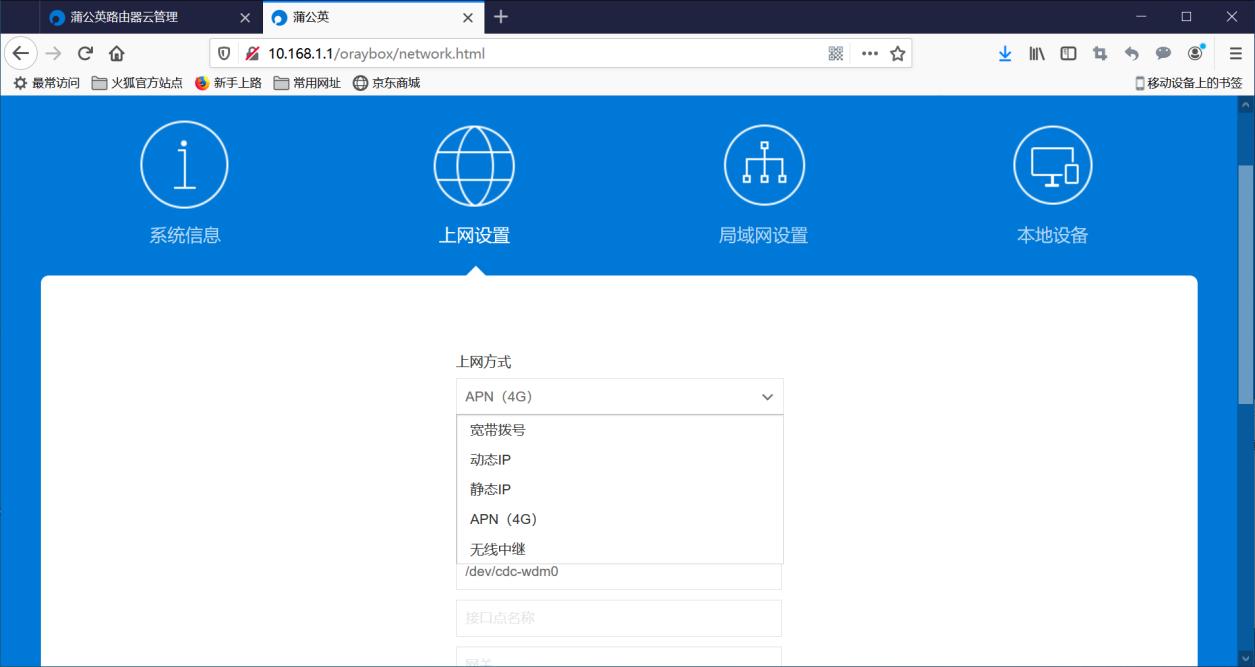The image size is (1255, 667).
Task: Open the 系统信息 section icon
Action: point(183,165)
